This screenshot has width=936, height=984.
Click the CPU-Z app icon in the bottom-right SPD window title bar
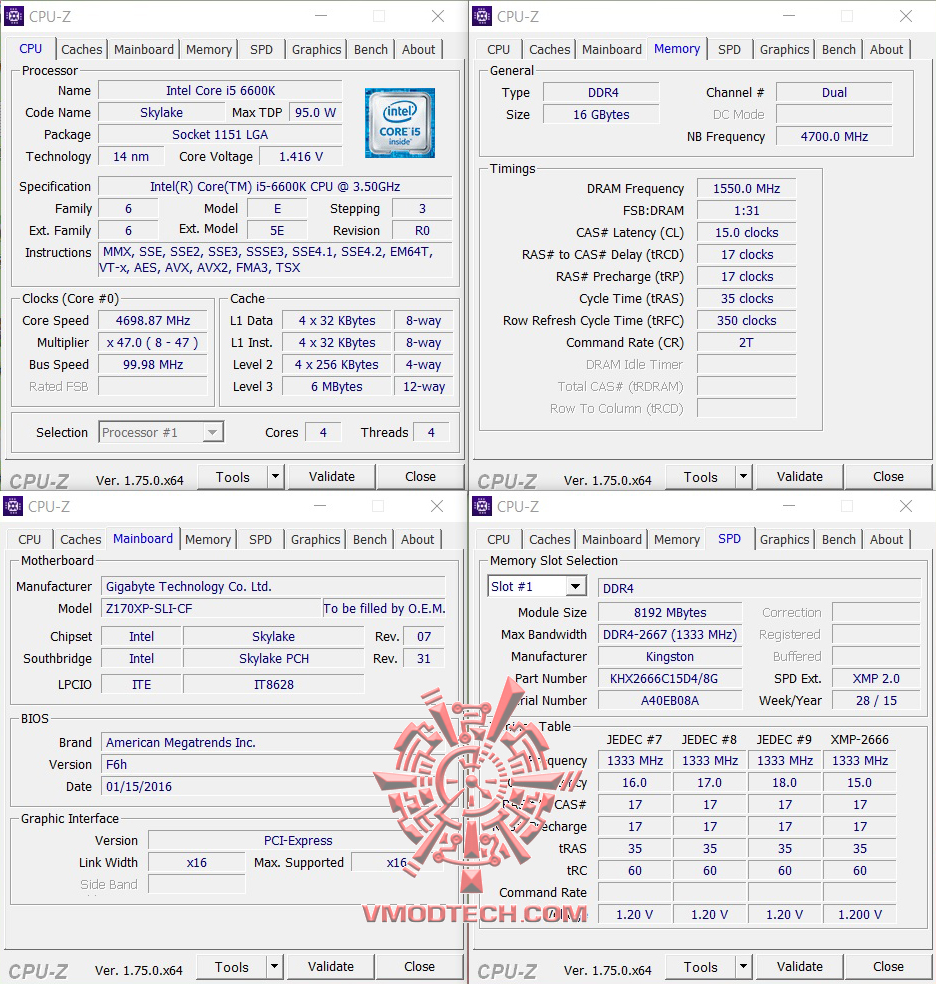pyautogui.click(x=482, y=506)
